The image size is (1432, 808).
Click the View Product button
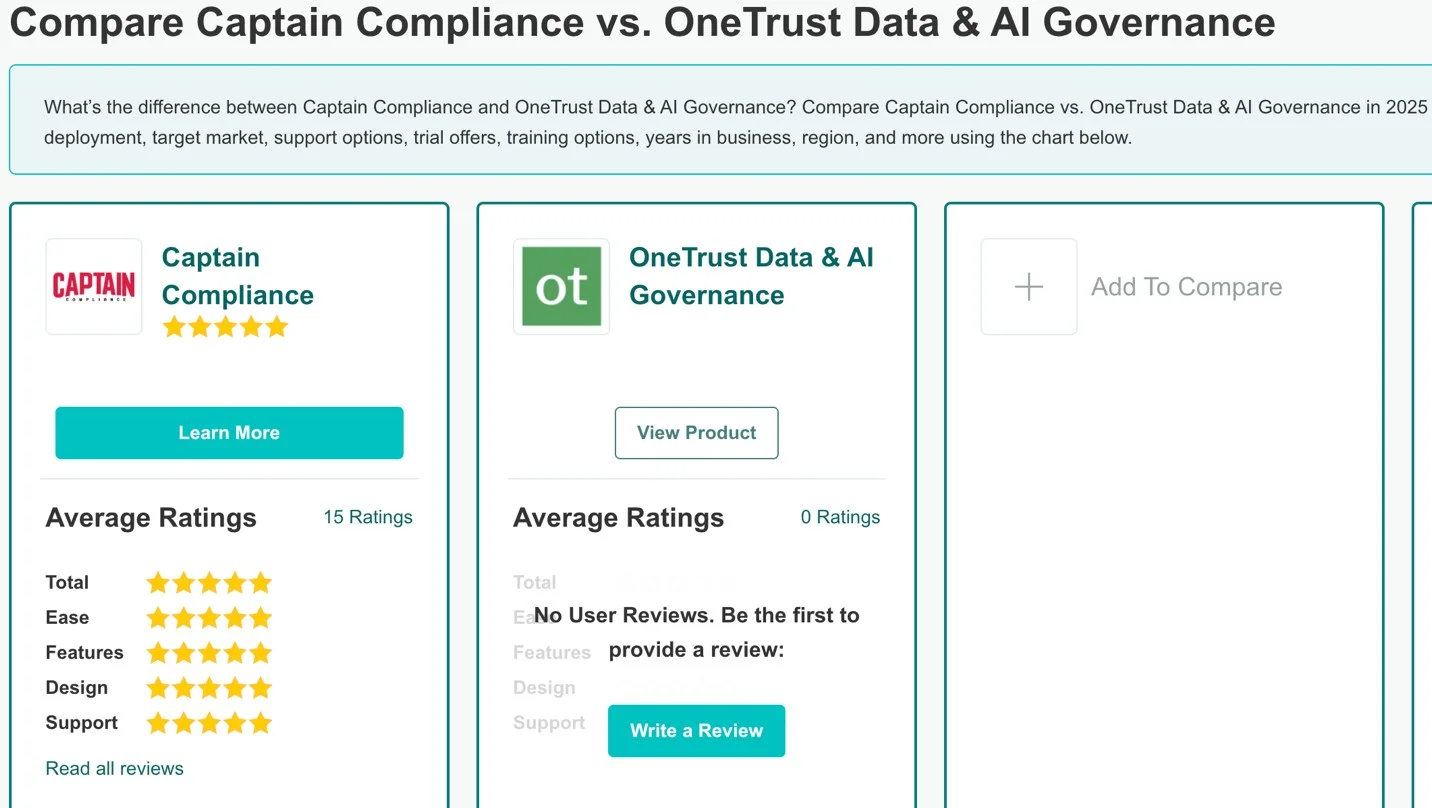pos(696,432)
